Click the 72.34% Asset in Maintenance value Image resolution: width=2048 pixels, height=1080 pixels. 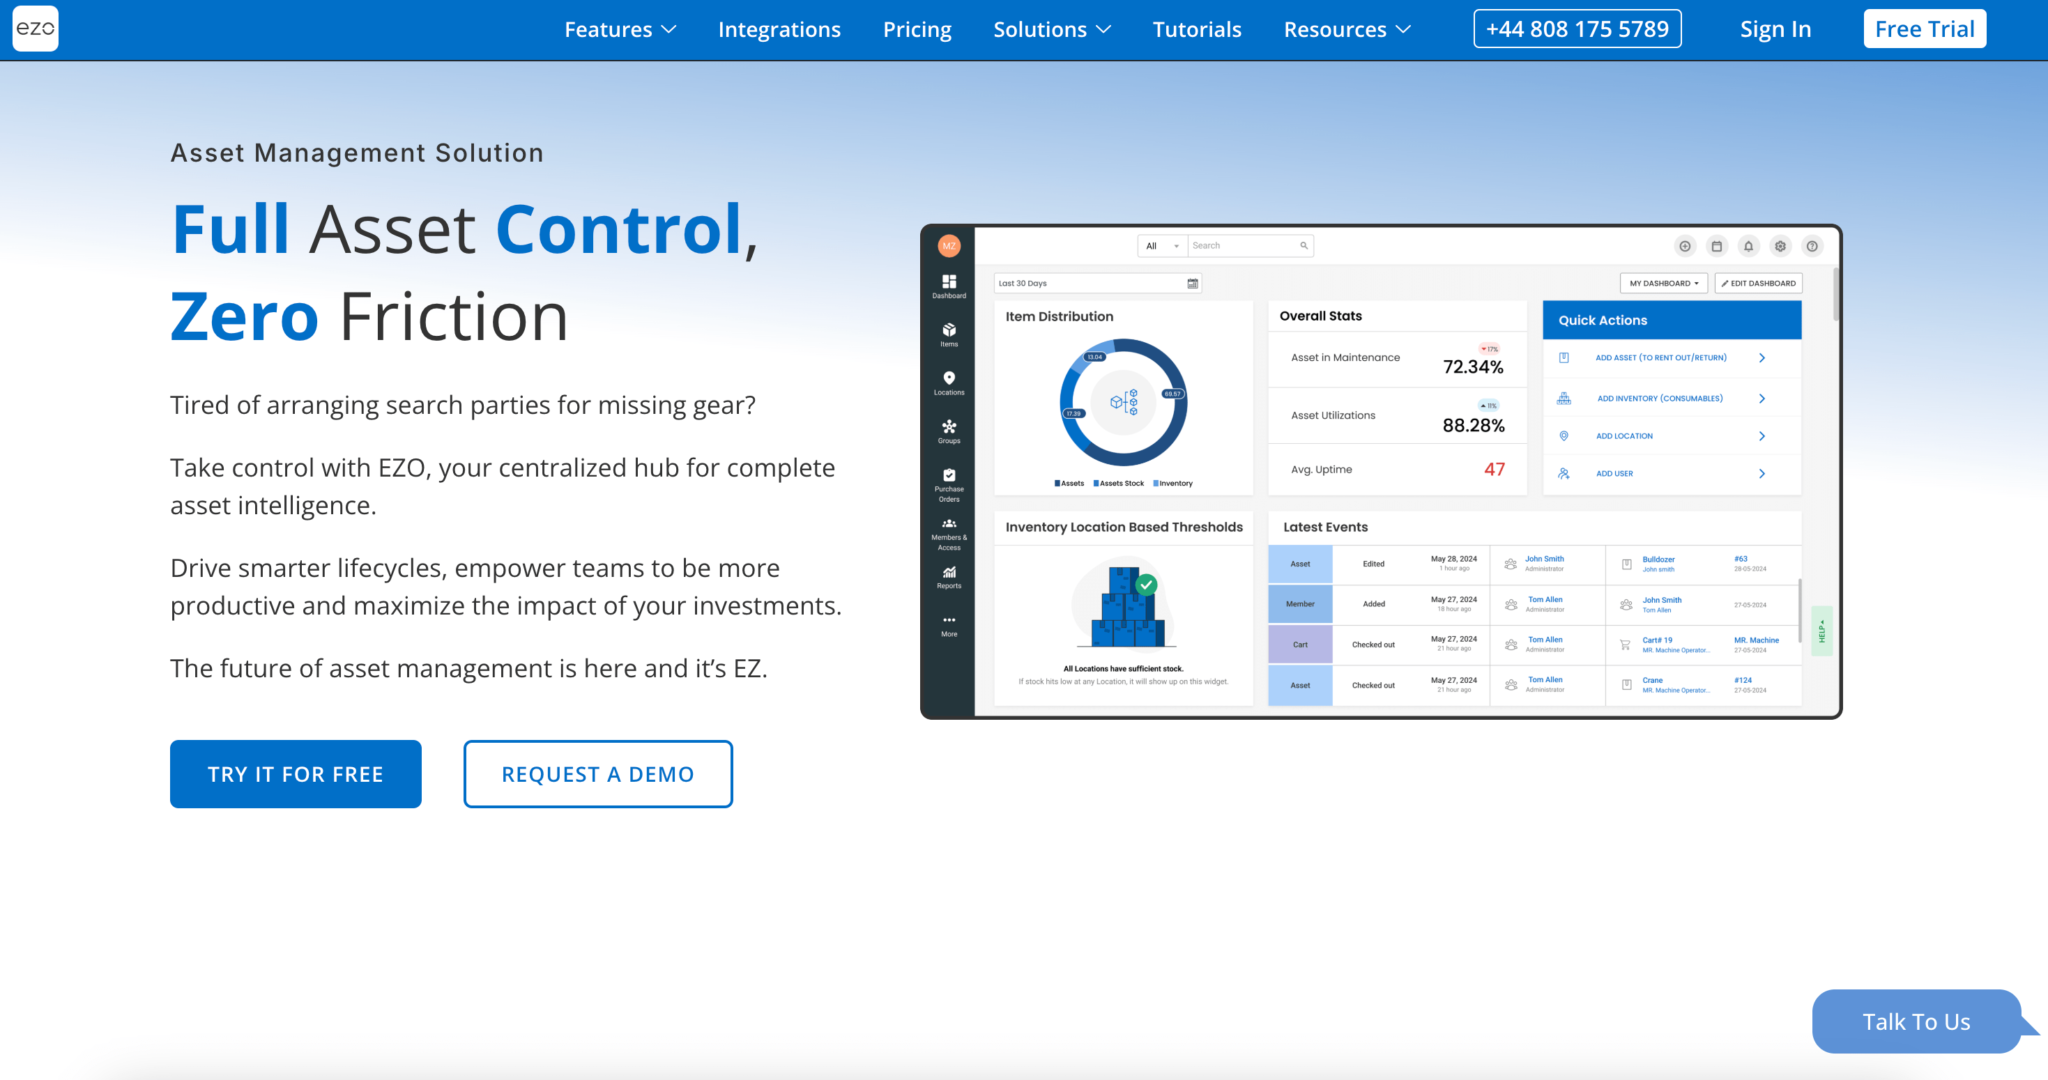pos(1473,367)
